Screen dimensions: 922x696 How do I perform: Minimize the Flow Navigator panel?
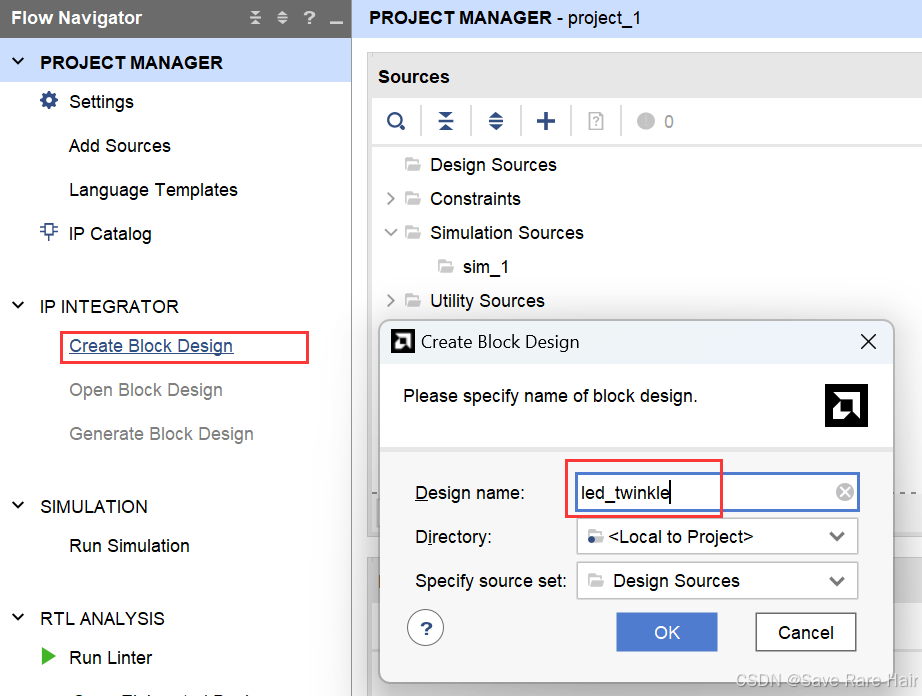point(336,22)
